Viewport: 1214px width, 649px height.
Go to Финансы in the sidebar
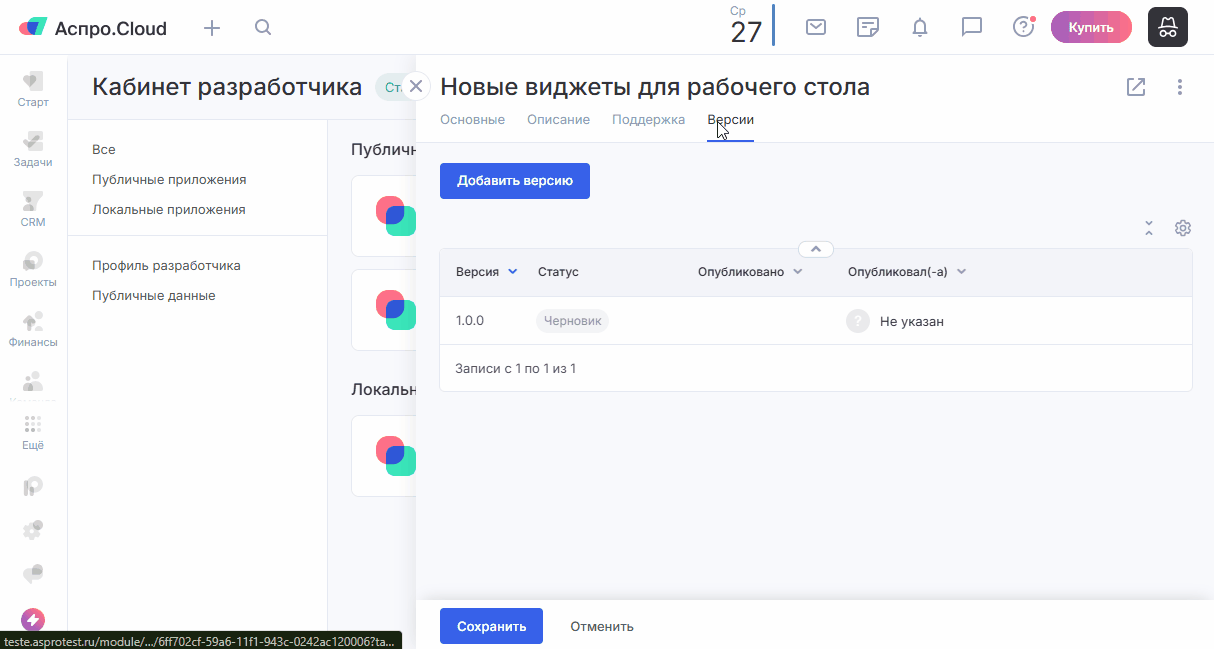pyautogui.click(x=33, y=329)
